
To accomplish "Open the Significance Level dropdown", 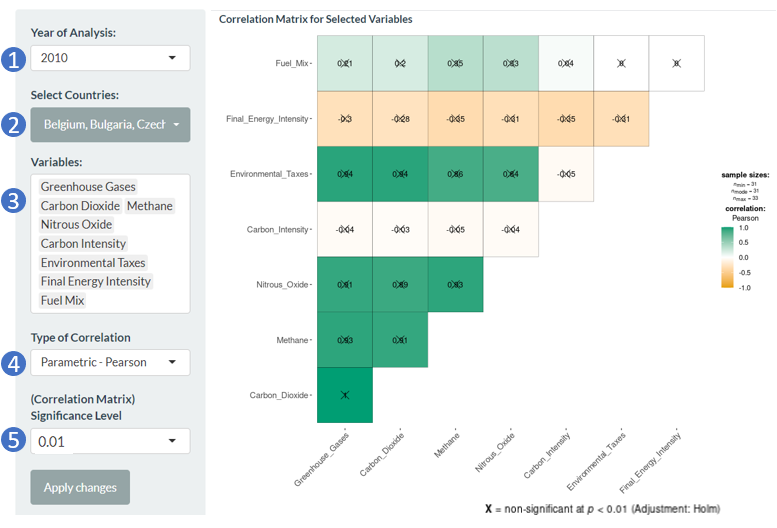I will point(110,441).
